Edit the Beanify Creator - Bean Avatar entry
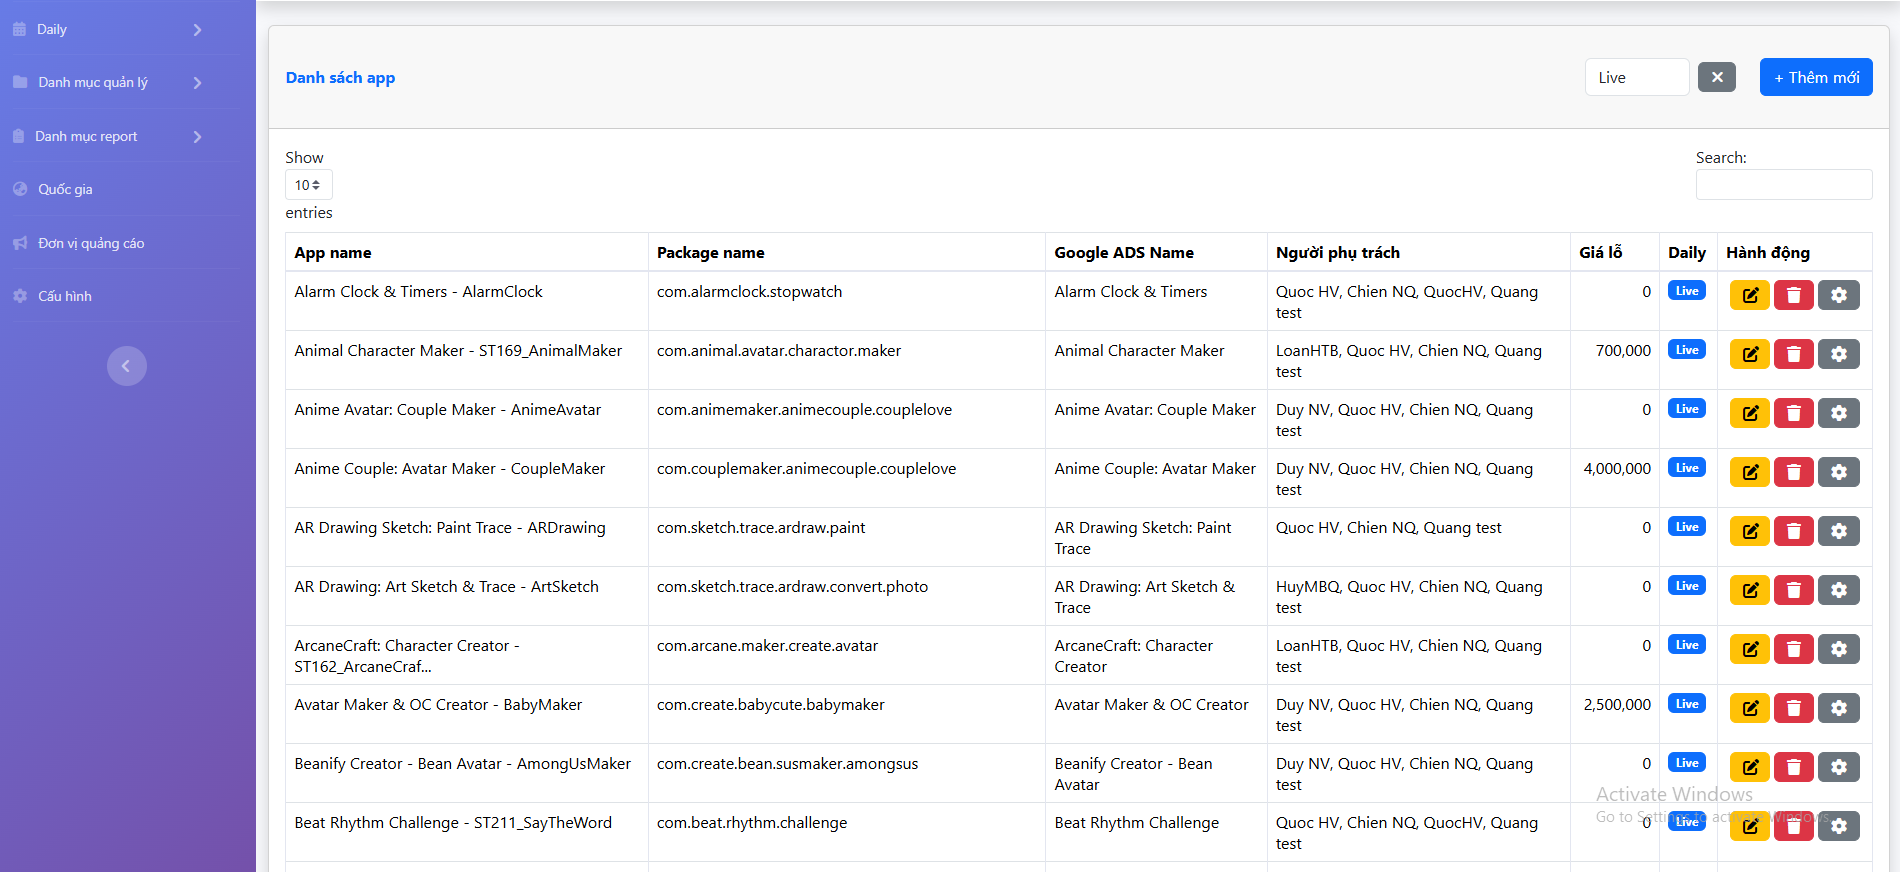Image resolution: width=1900 pixels, height=872 pixels. pyautogui.click(x=1749, y=767)
